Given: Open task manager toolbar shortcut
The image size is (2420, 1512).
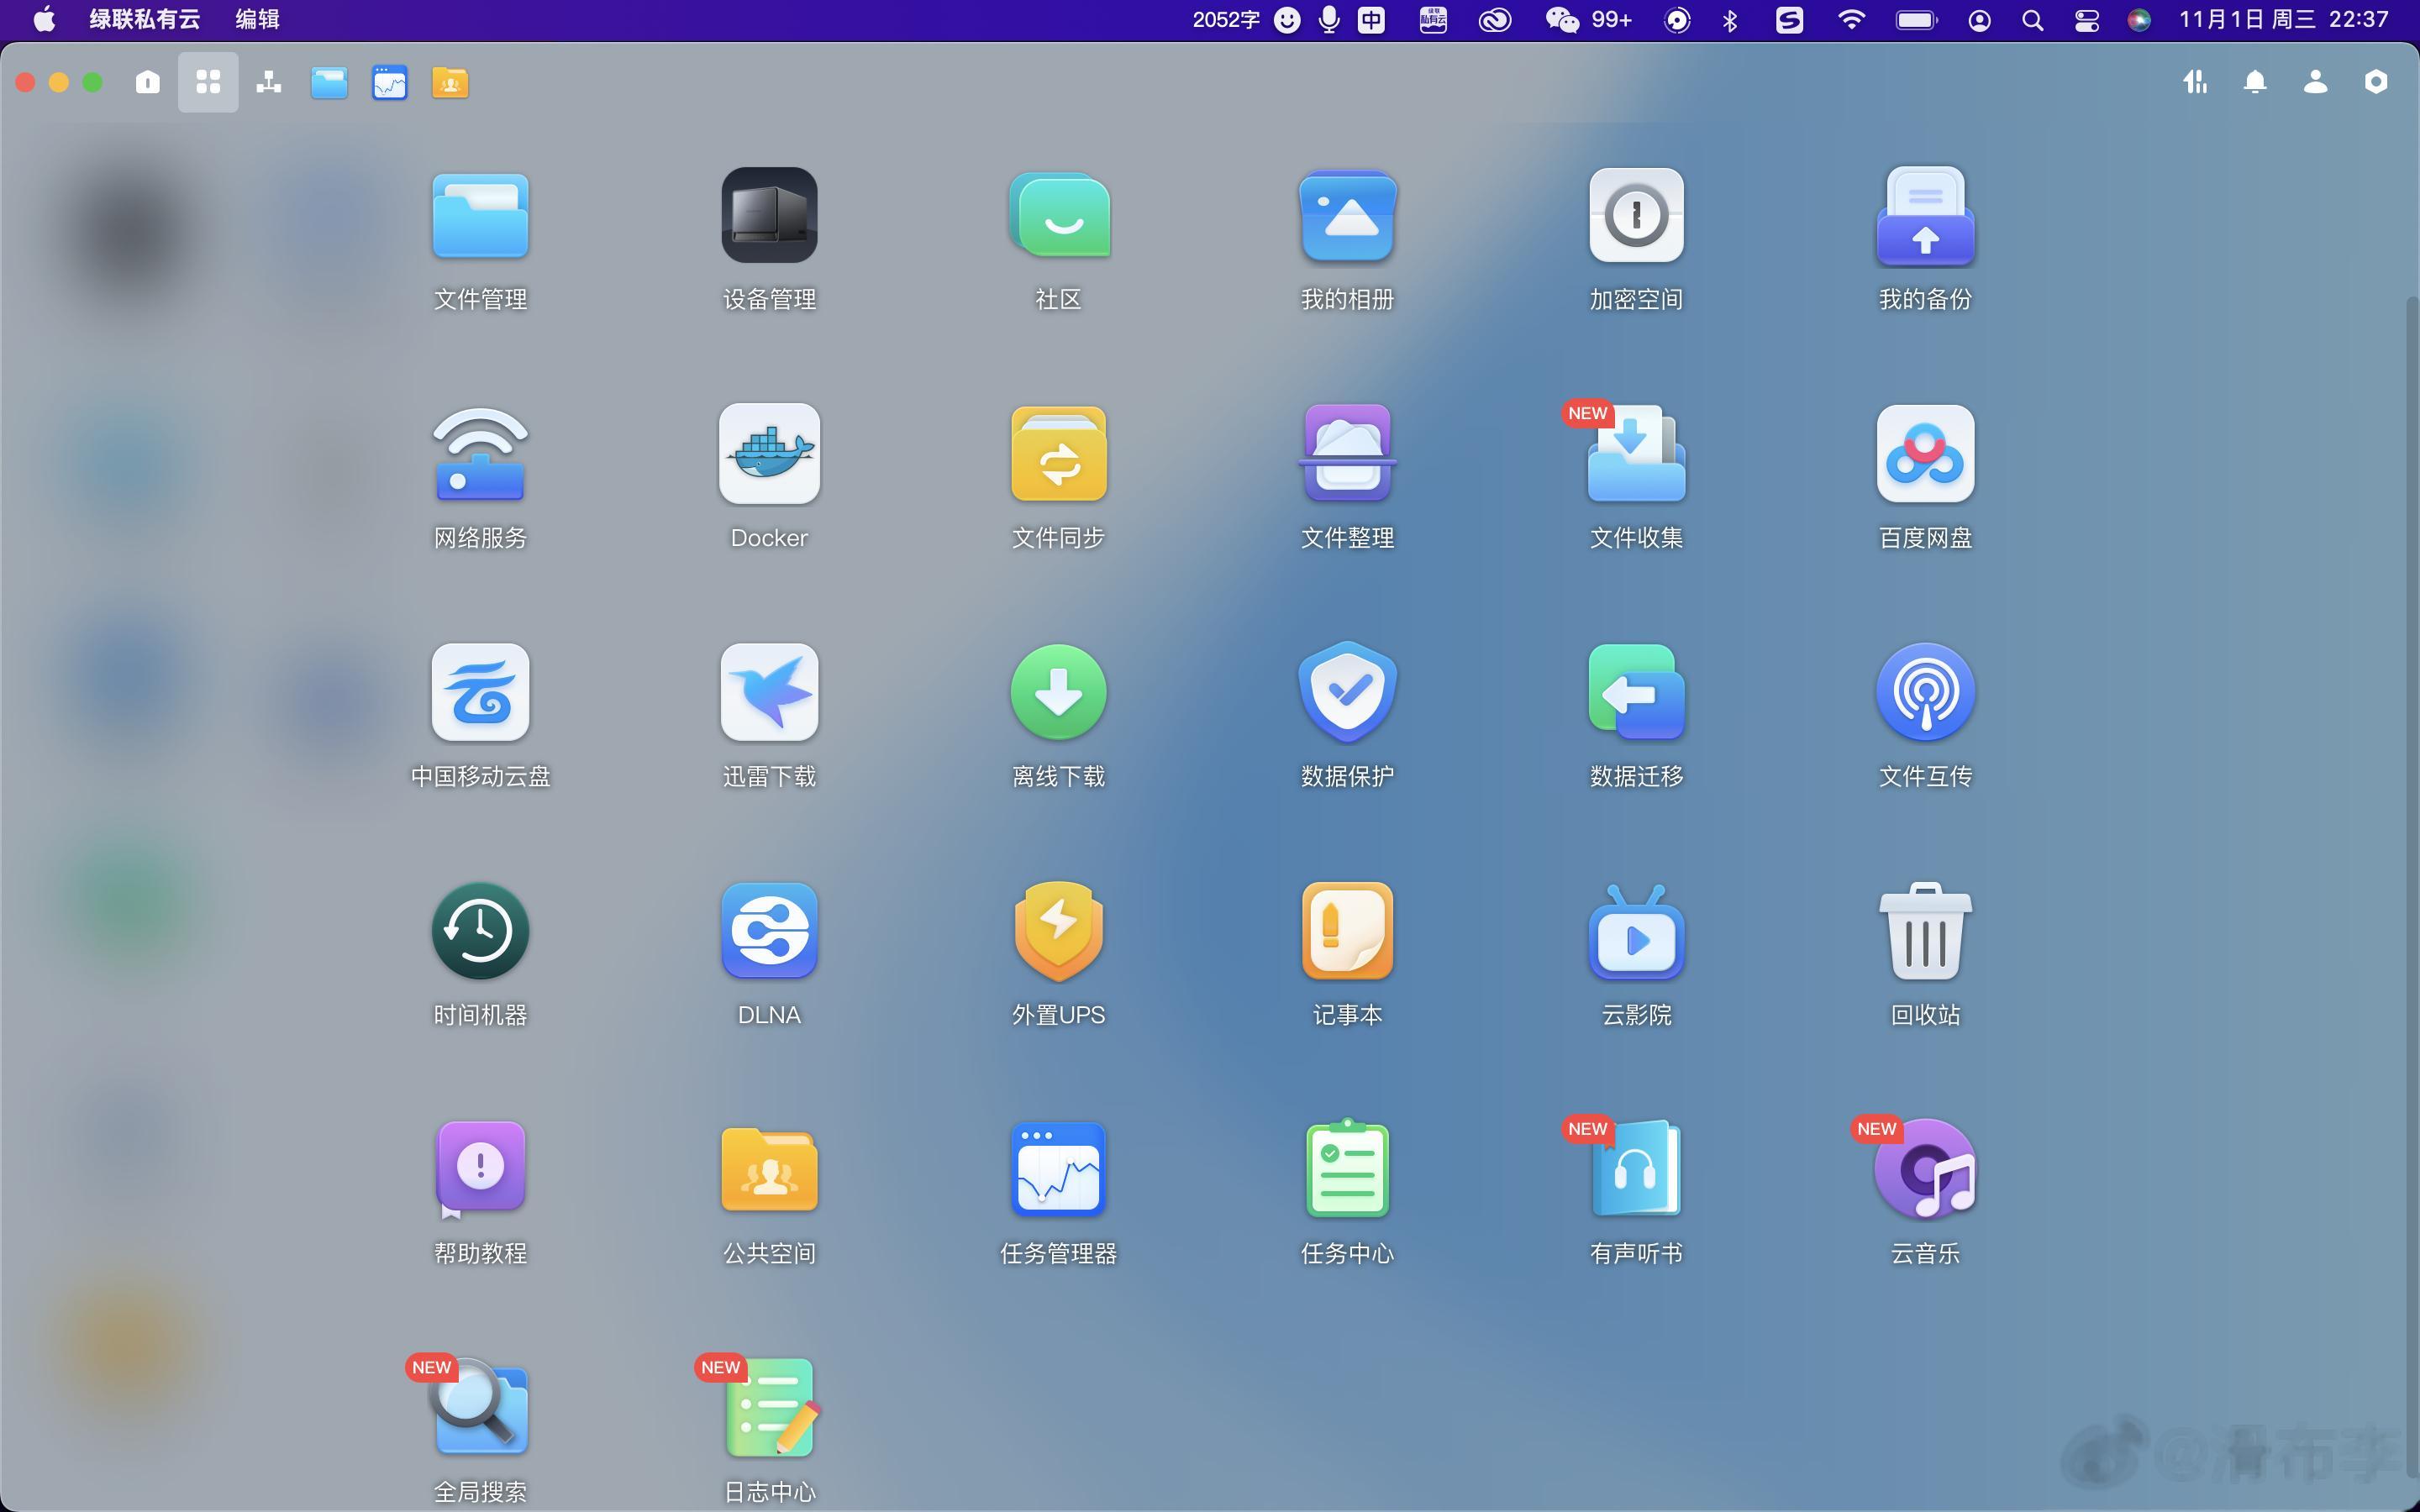Looking at the screenshot, I should (x=390, y=82).
